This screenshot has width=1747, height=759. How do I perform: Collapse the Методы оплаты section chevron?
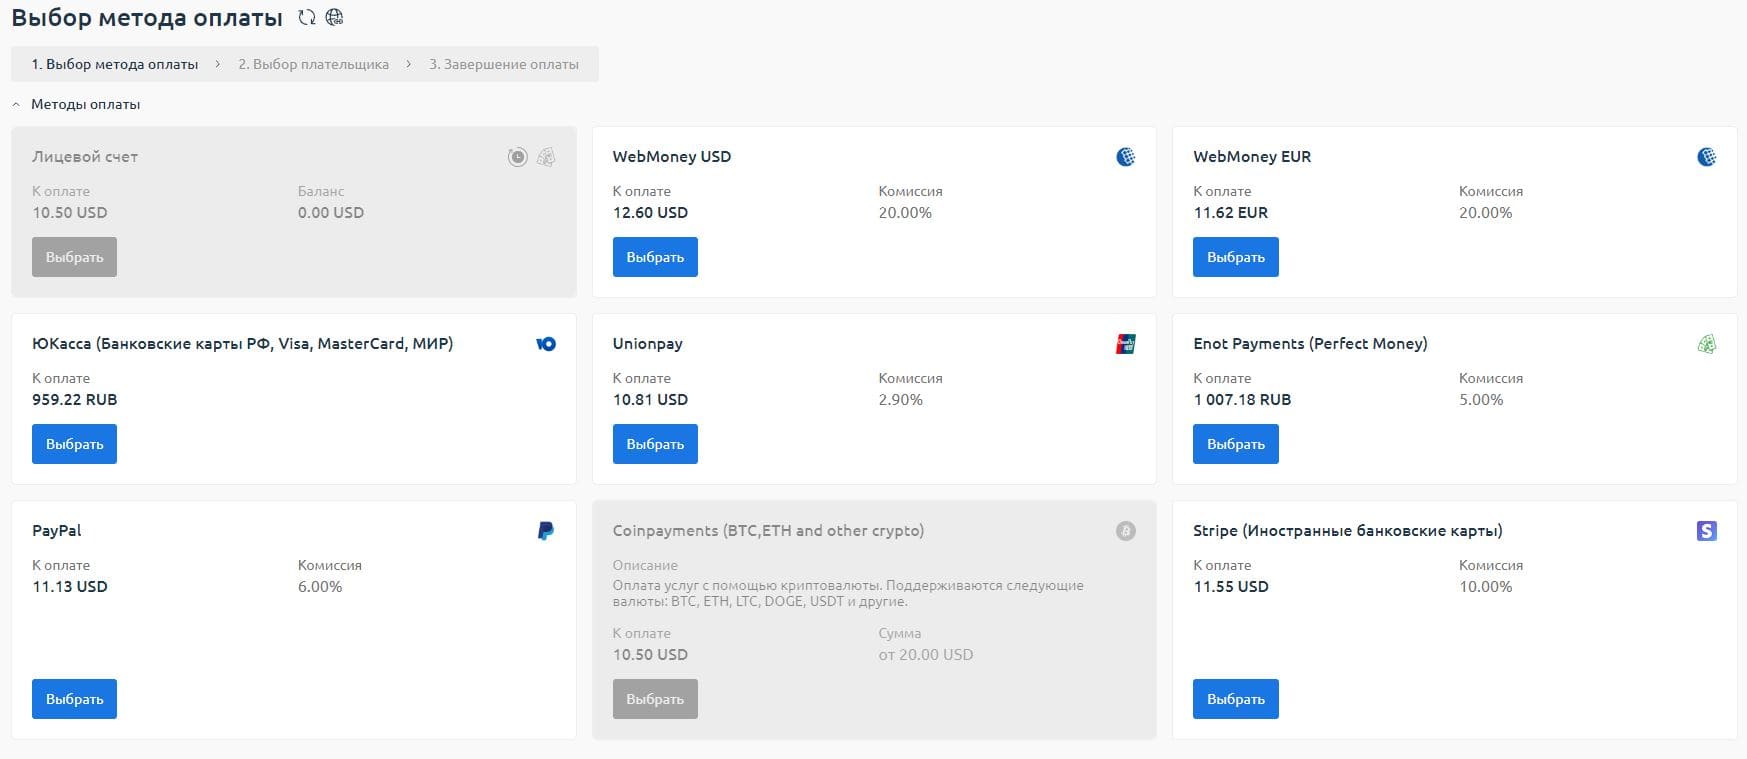pos(16,104)
